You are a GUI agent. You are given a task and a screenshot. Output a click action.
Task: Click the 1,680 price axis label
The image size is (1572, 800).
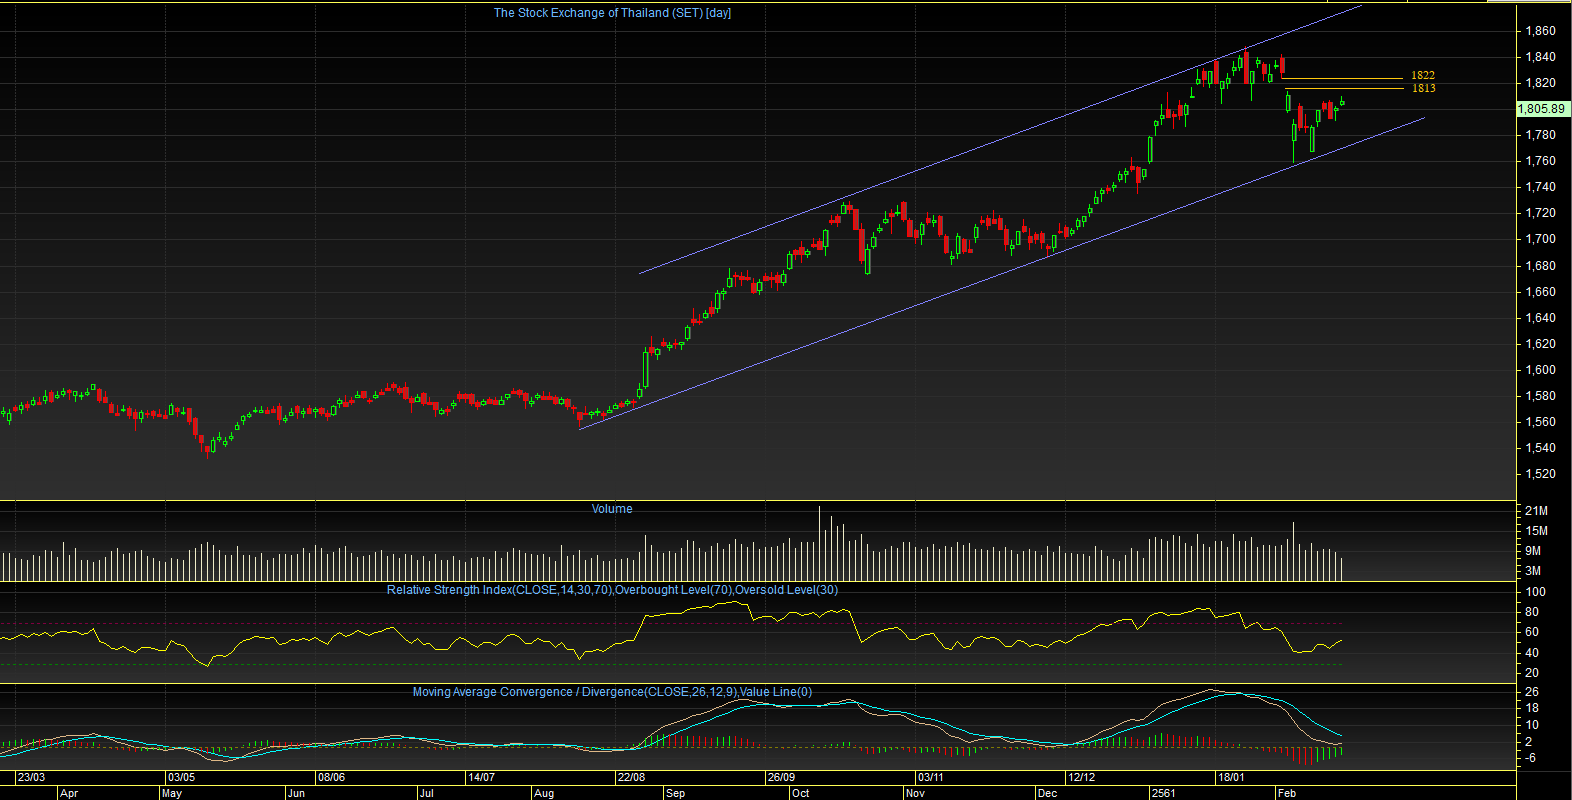(x=1540, y=266)
